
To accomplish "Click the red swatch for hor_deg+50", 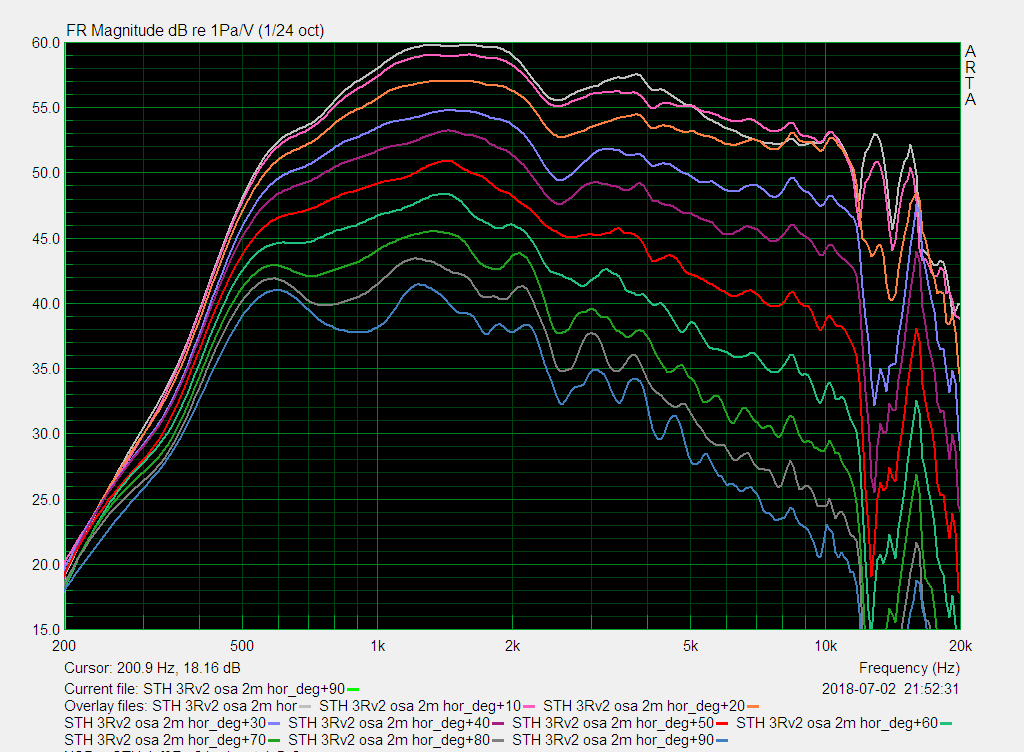I will click(x=722, y=723).
